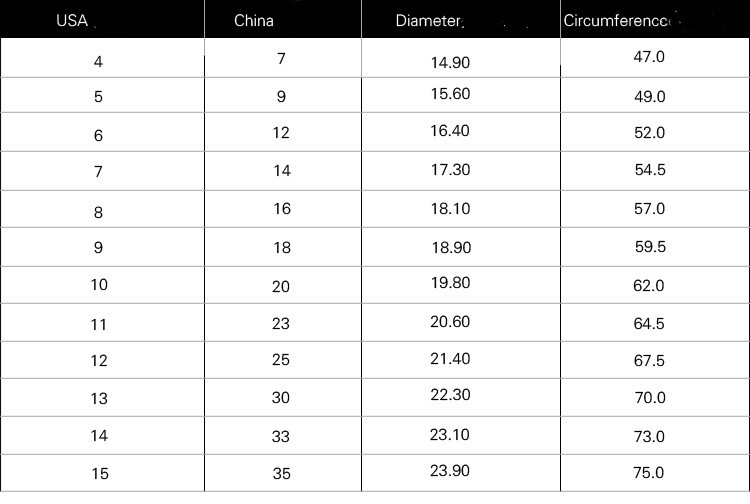Click USA size 15 cell
The width and height of the screenshot is (750, 504).
pyautogui.click(x=98, y=473)
